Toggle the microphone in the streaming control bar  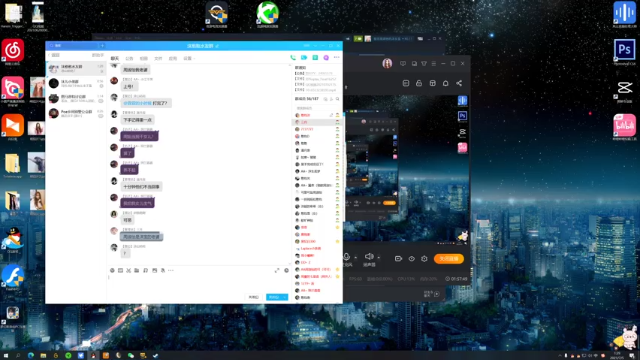point(347,257)
